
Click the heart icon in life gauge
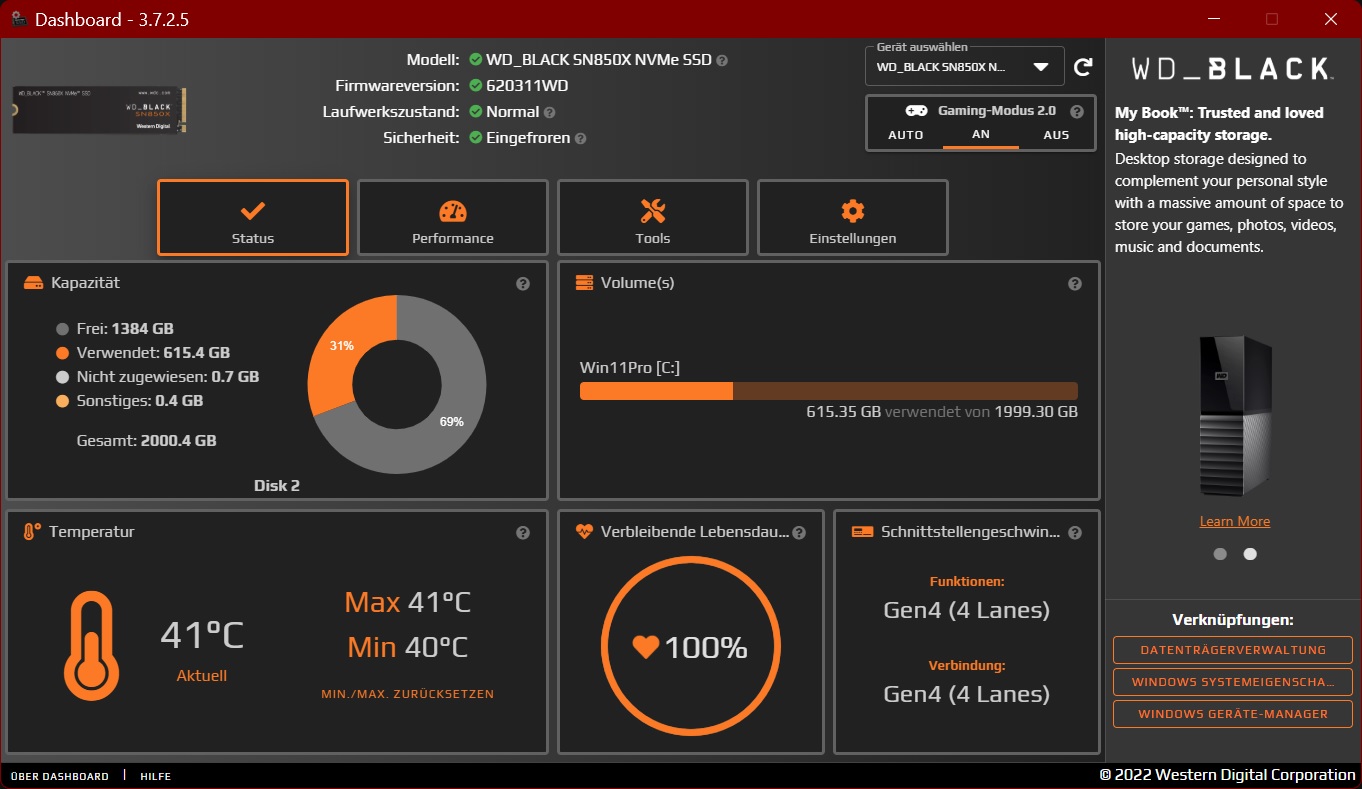tap(646, 647)
